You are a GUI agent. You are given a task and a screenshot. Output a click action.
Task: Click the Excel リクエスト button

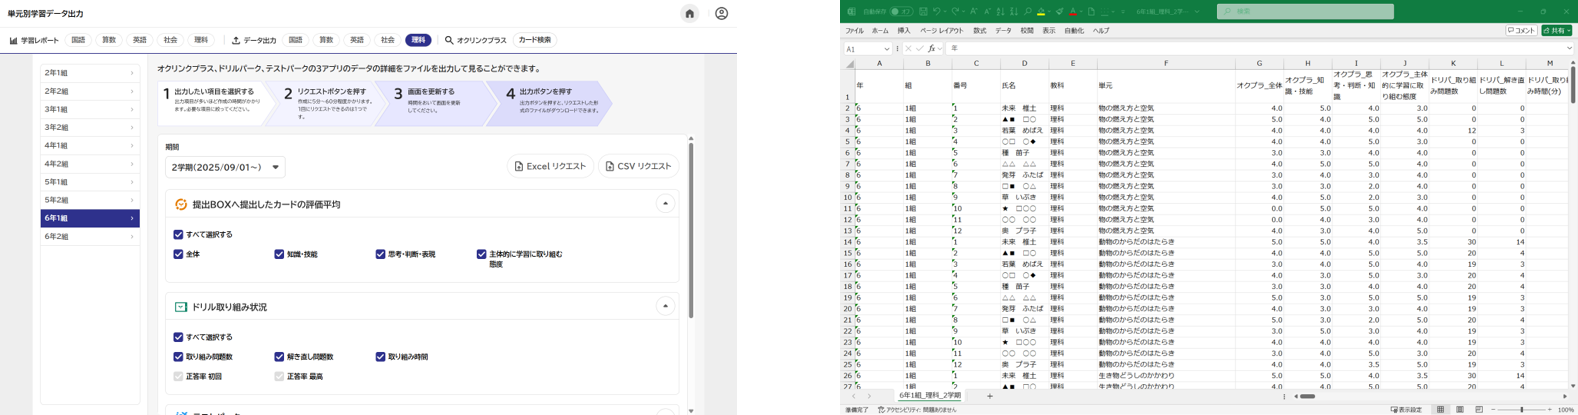tap(550, 166)
